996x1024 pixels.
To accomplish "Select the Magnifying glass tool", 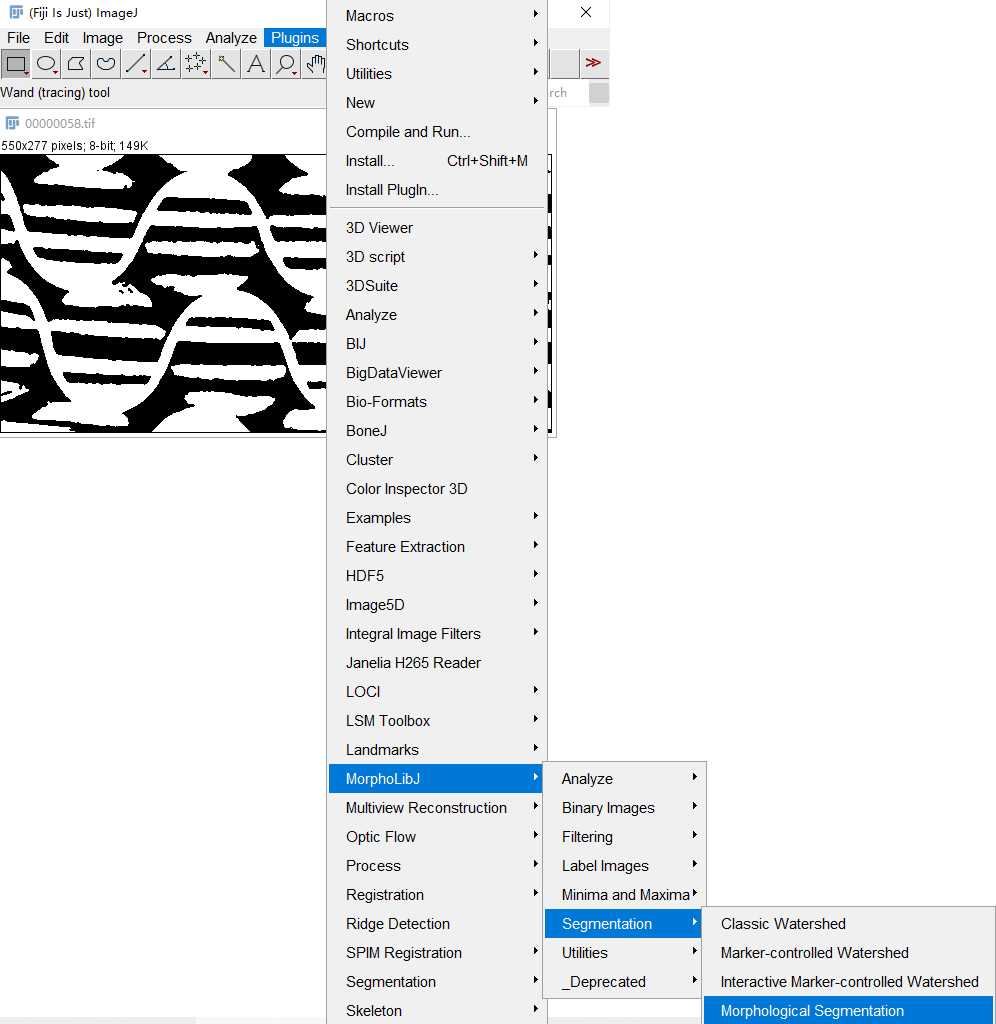I will coord(286,64).
